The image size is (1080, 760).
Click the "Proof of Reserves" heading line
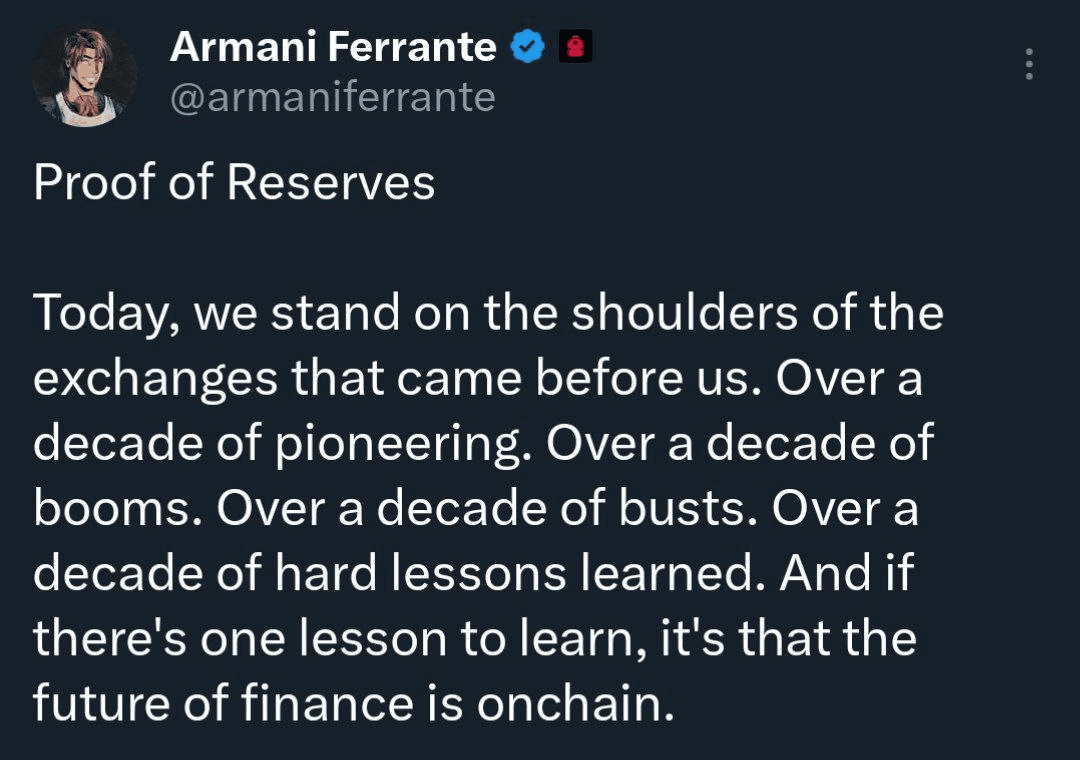click(234, 183)
